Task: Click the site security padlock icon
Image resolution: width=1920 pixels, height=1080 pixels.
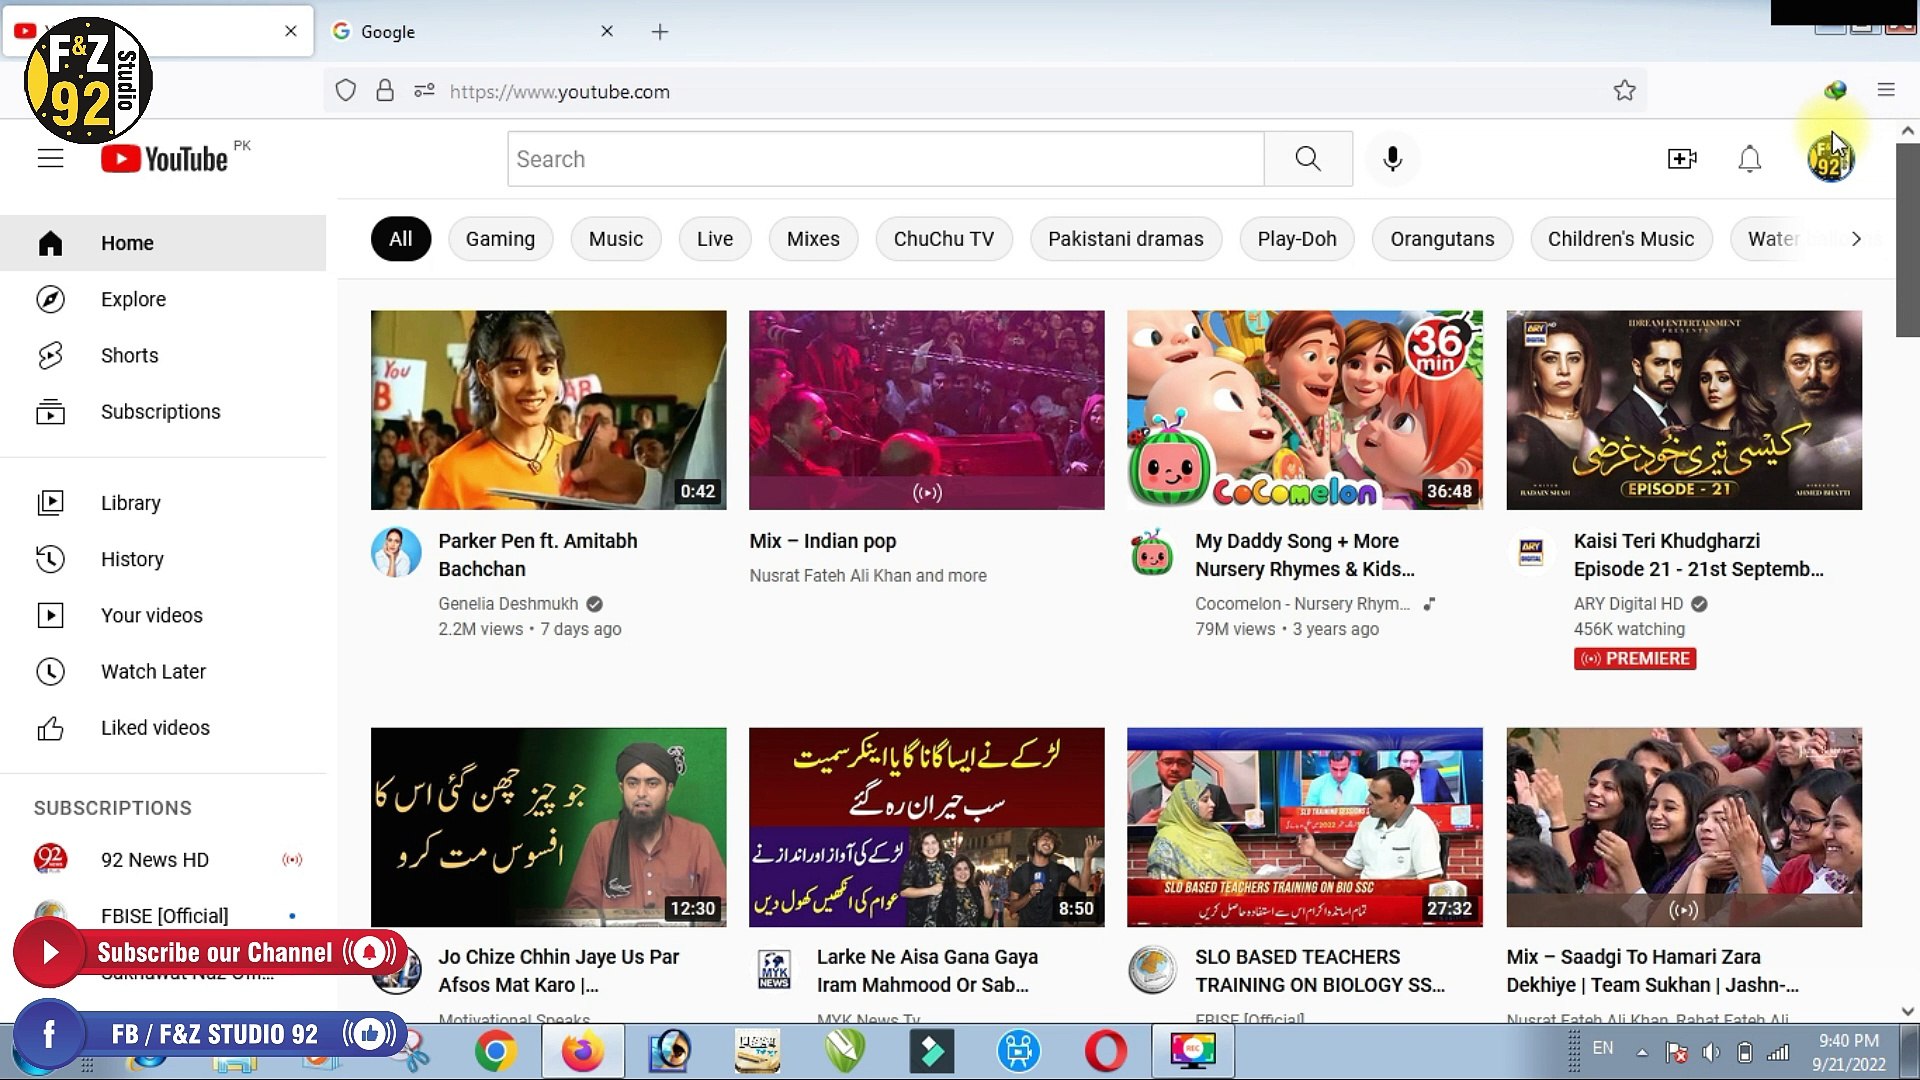Action: (x=385, y=91)
